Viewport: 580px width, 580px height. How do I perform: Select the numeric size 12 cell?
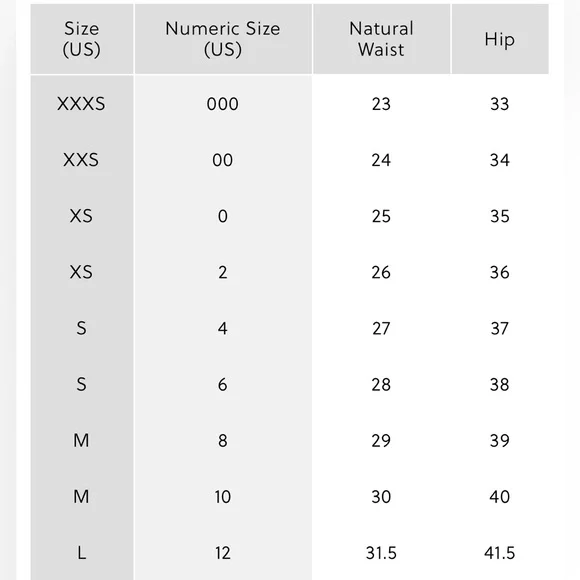click(223, 553)
